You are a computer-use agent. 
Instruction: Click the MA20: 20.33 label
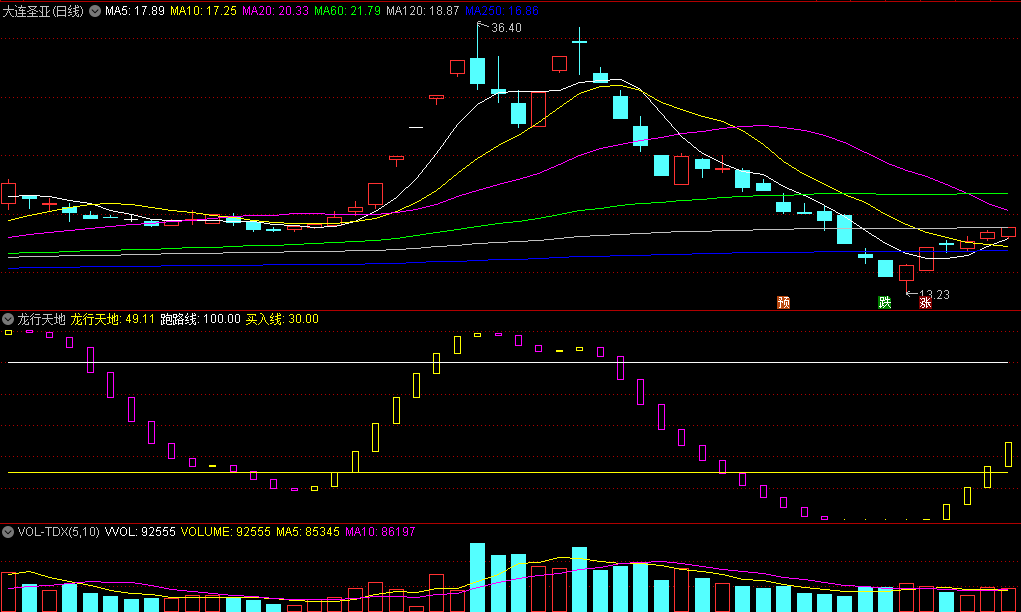click(275, 11)
